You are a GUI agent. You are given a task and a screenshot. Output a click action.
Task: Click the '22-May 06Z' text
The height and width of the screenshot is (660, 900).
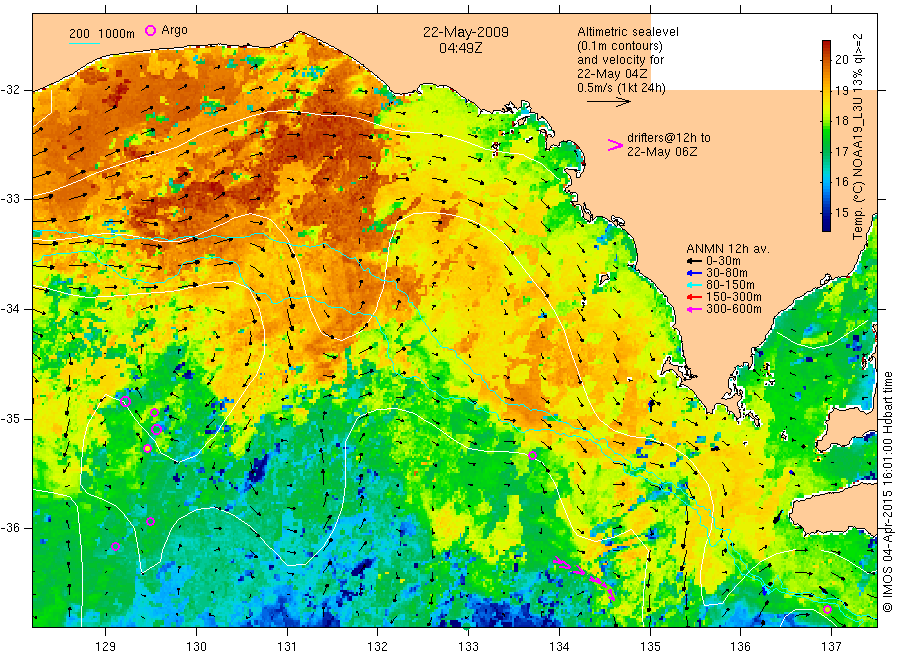(x=662, y=152)
